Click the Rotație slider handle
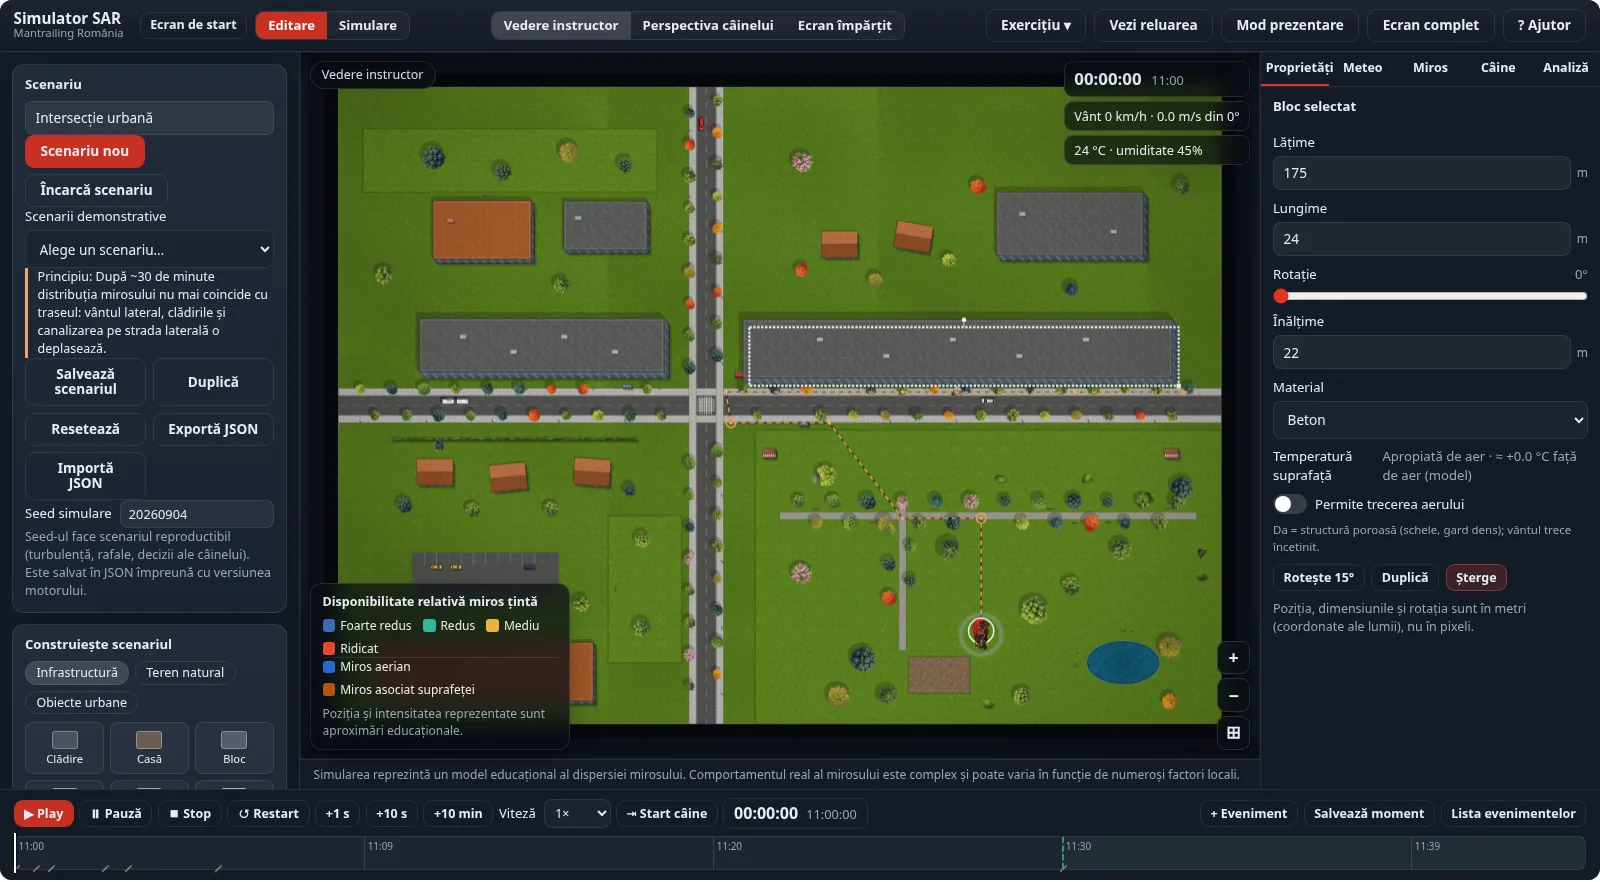 pos(1281,296)
